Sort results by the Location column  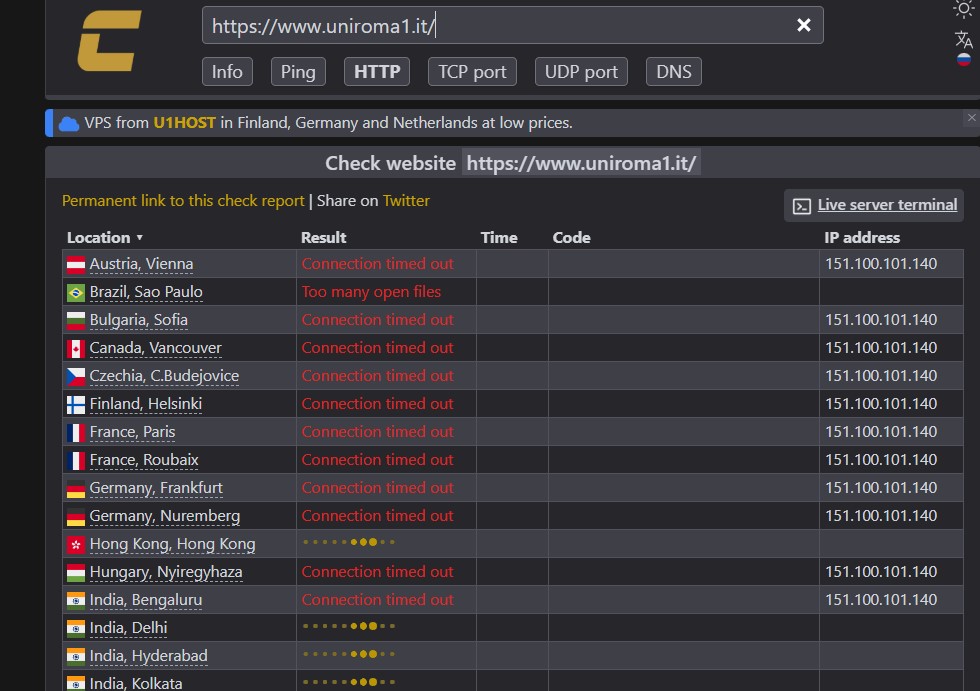(104, 238)
